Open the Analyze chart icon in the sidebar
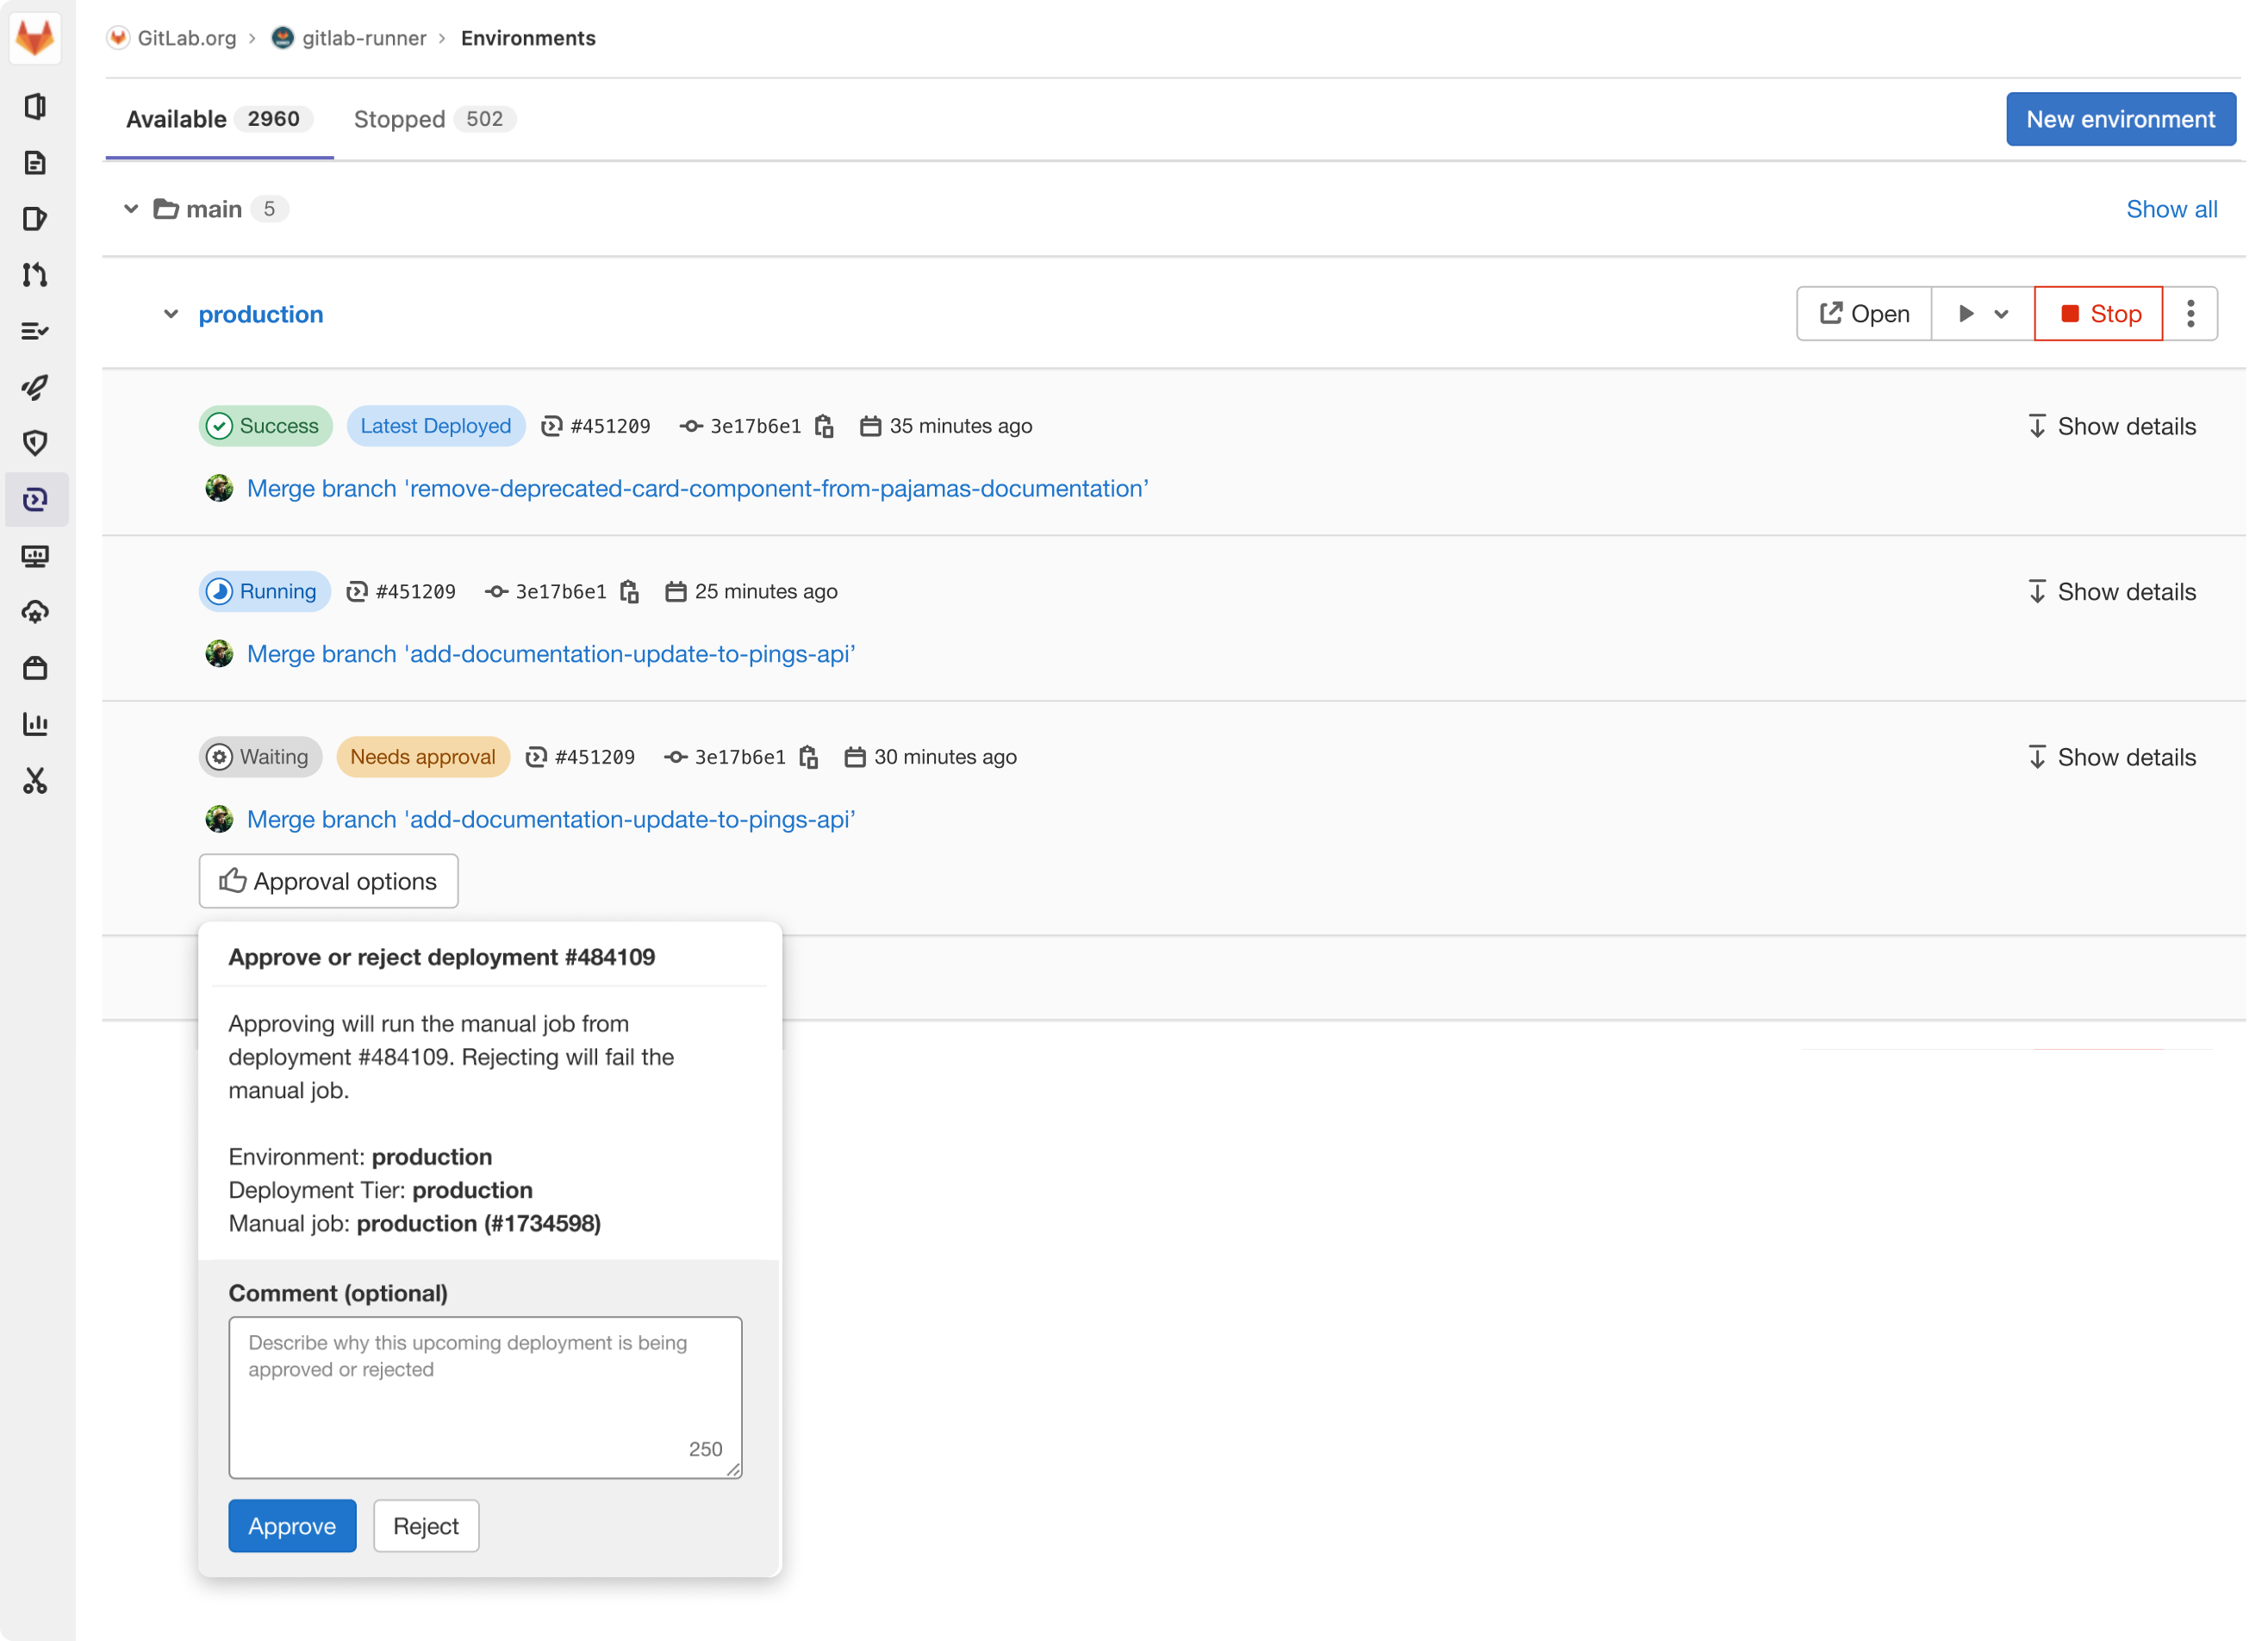The height and width of the screenshot is (1641, 2268). click(x=36, y=723)
